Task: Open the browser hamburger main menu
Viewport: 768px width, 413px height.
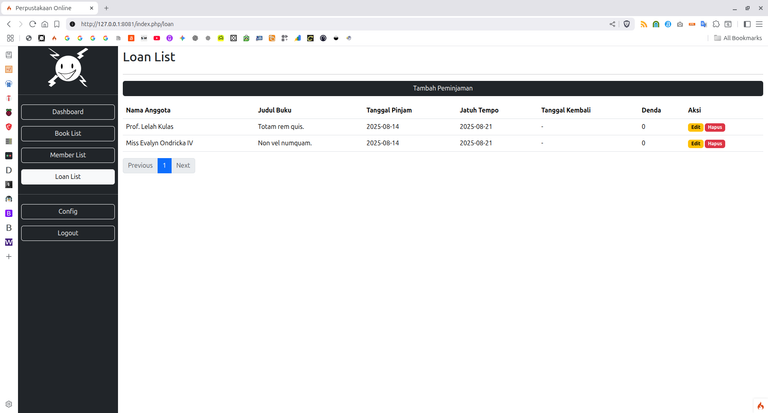Action: pos(759,24)
